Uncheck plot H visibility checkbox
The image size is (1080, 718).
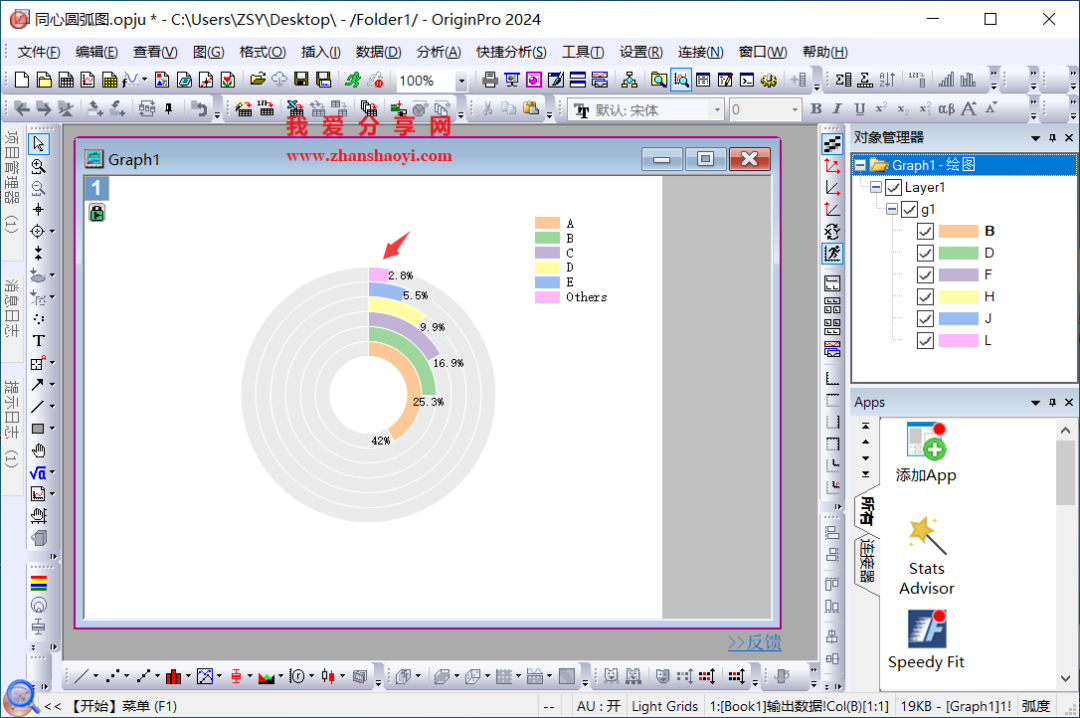coord(925,297)
